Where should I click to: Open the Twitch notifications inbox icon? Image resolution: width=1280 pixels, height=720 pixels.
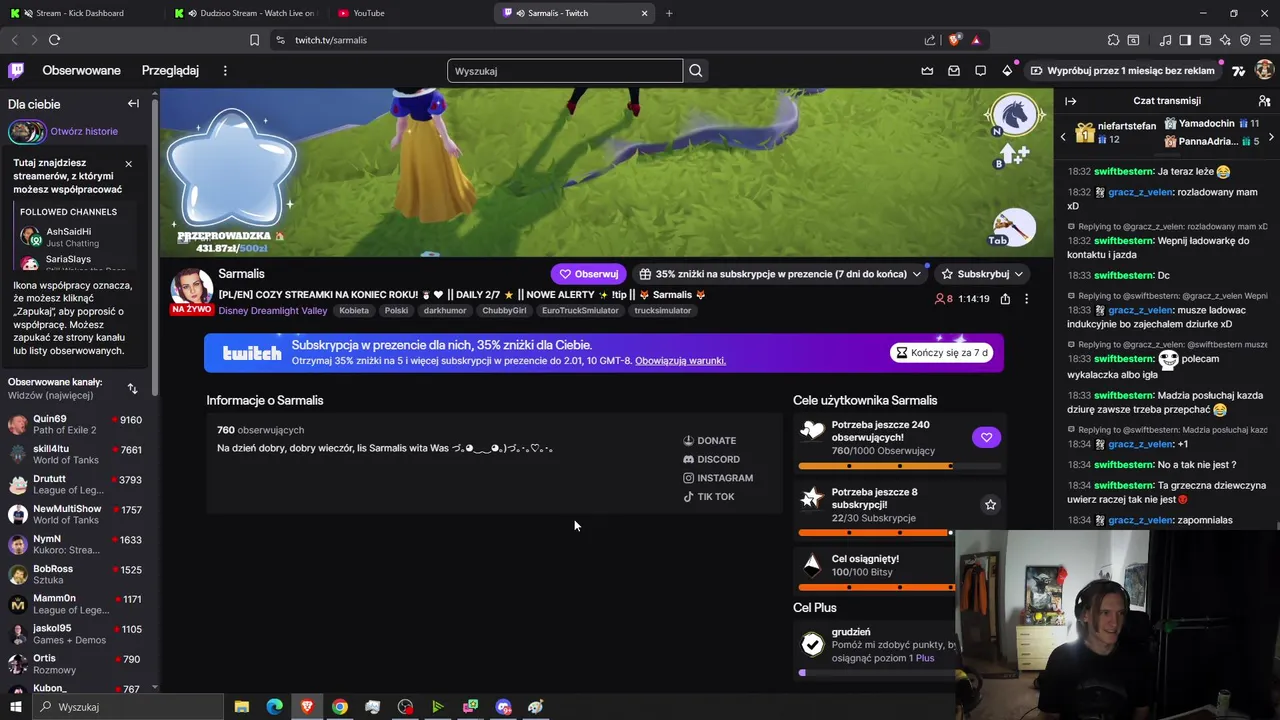pyautogui.click(x=954, y=71)
